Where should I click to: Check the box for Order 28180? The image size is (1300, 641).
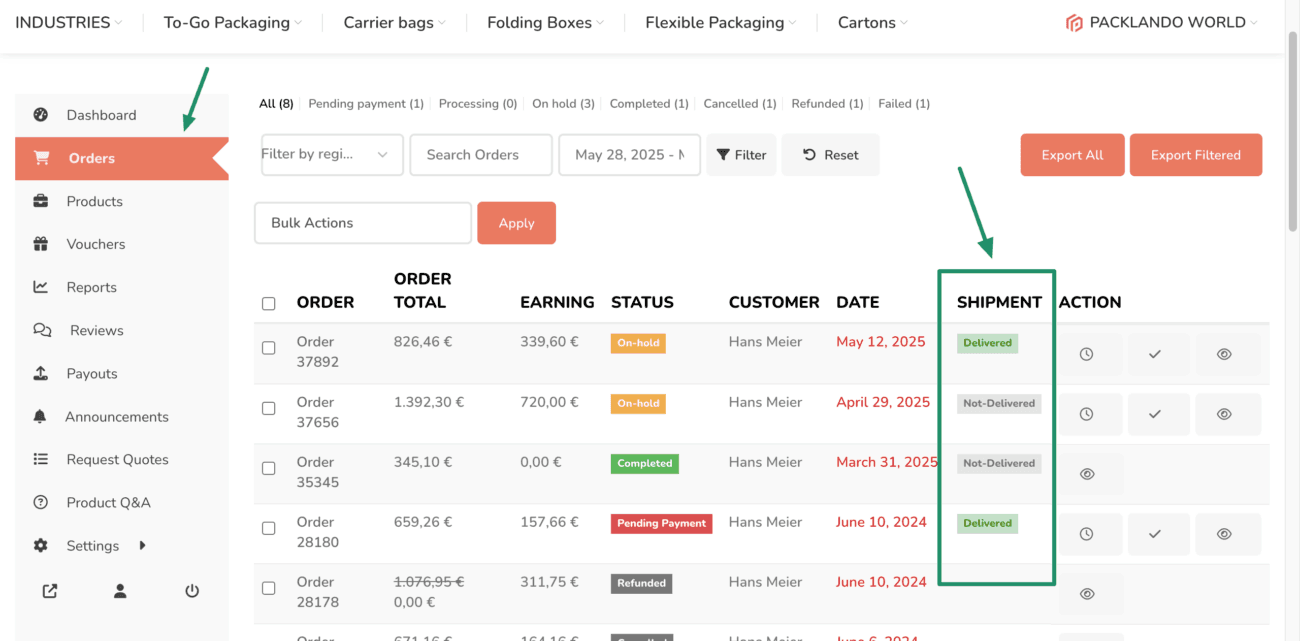[x=268, y=528]
